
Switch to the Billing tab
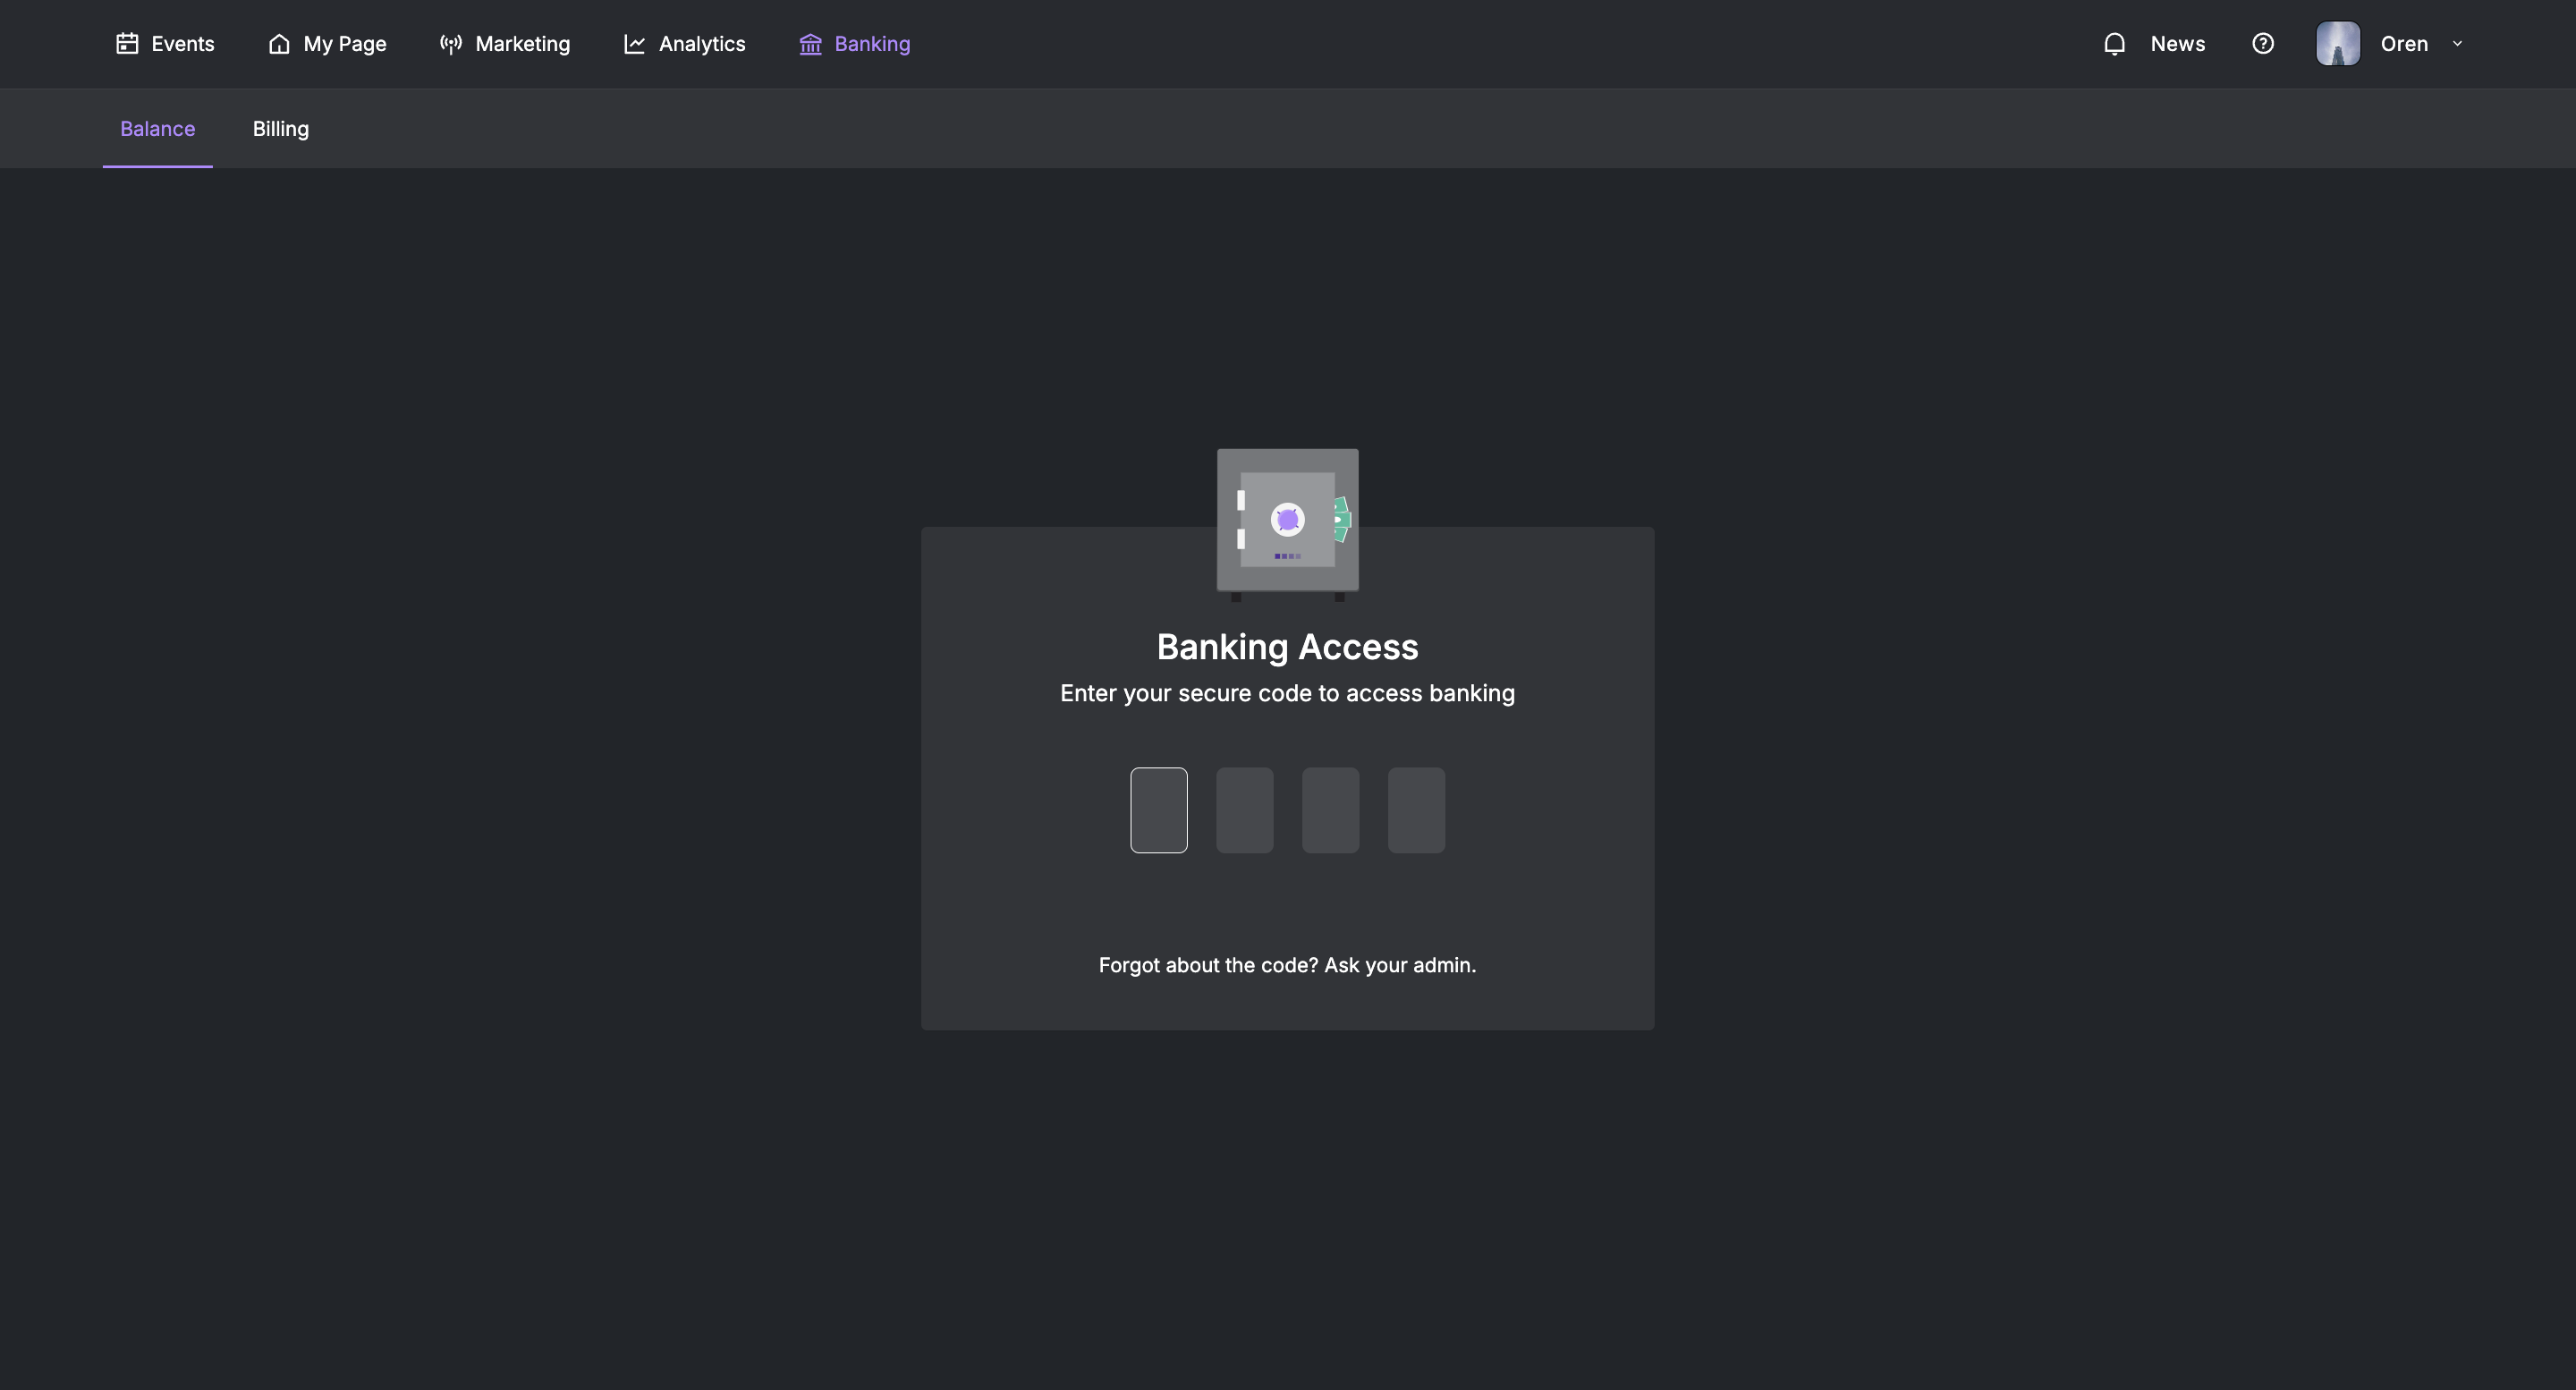point(281,129)
